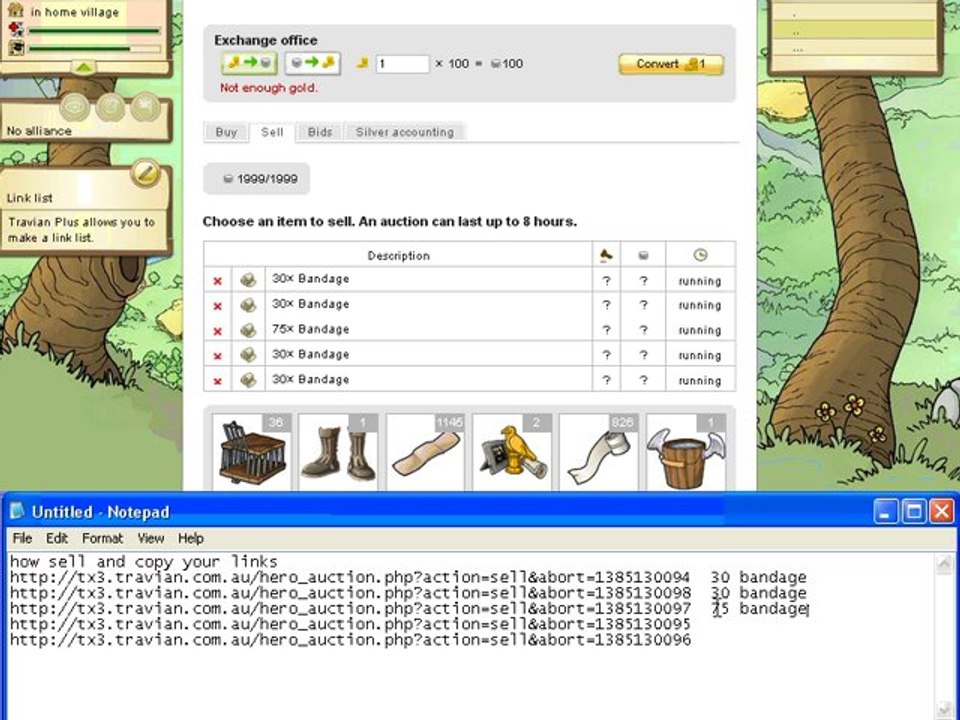The height and width of the screenshot is (720, 960).
Task: Click the Notepad line ending in 1385130096
Action: 350,640
